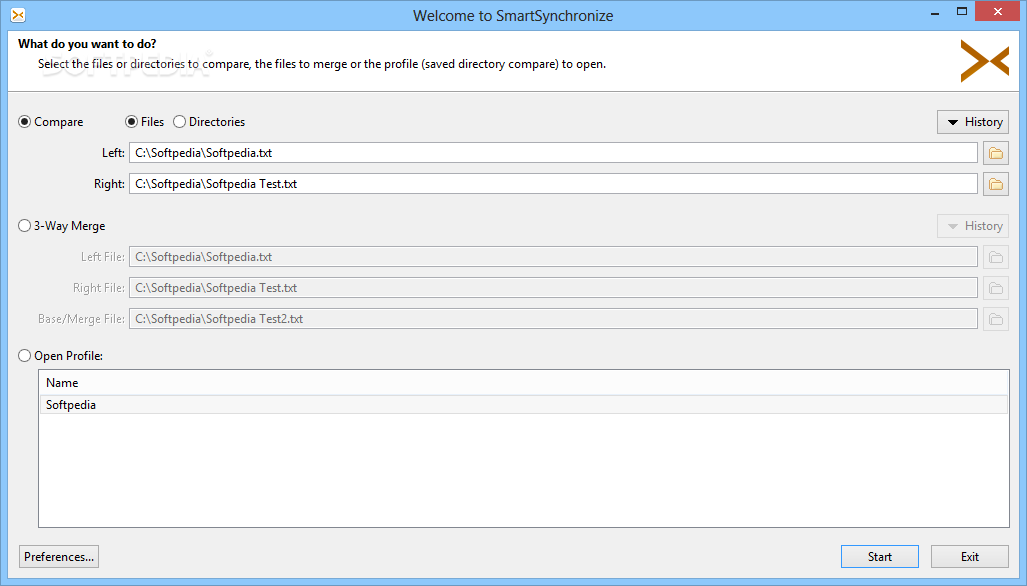This screenshot has height=586, width=1027.
Task: Browse for the Right compare file
Action: tap(996, 184)
